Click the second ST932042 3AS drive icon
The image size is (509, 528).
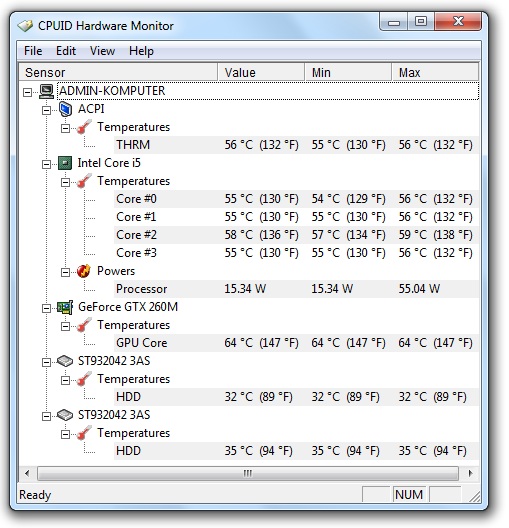coord(65,415)
